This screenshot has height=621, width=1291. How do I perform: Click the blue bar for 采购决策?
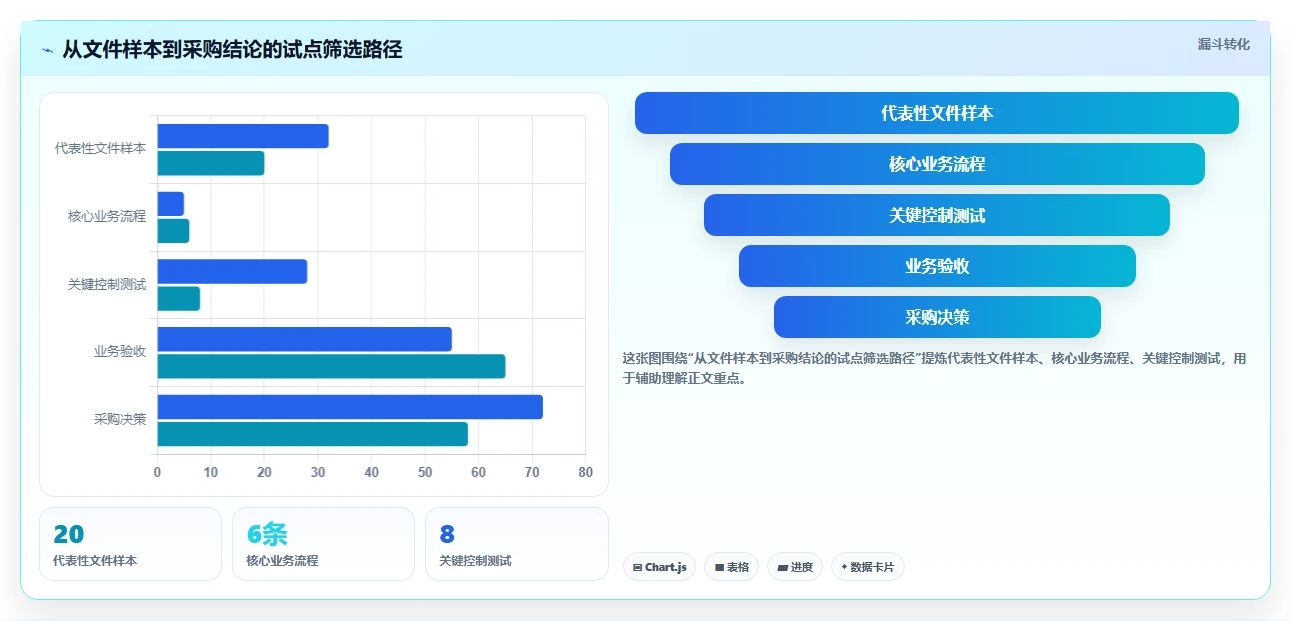click(350, 407)
